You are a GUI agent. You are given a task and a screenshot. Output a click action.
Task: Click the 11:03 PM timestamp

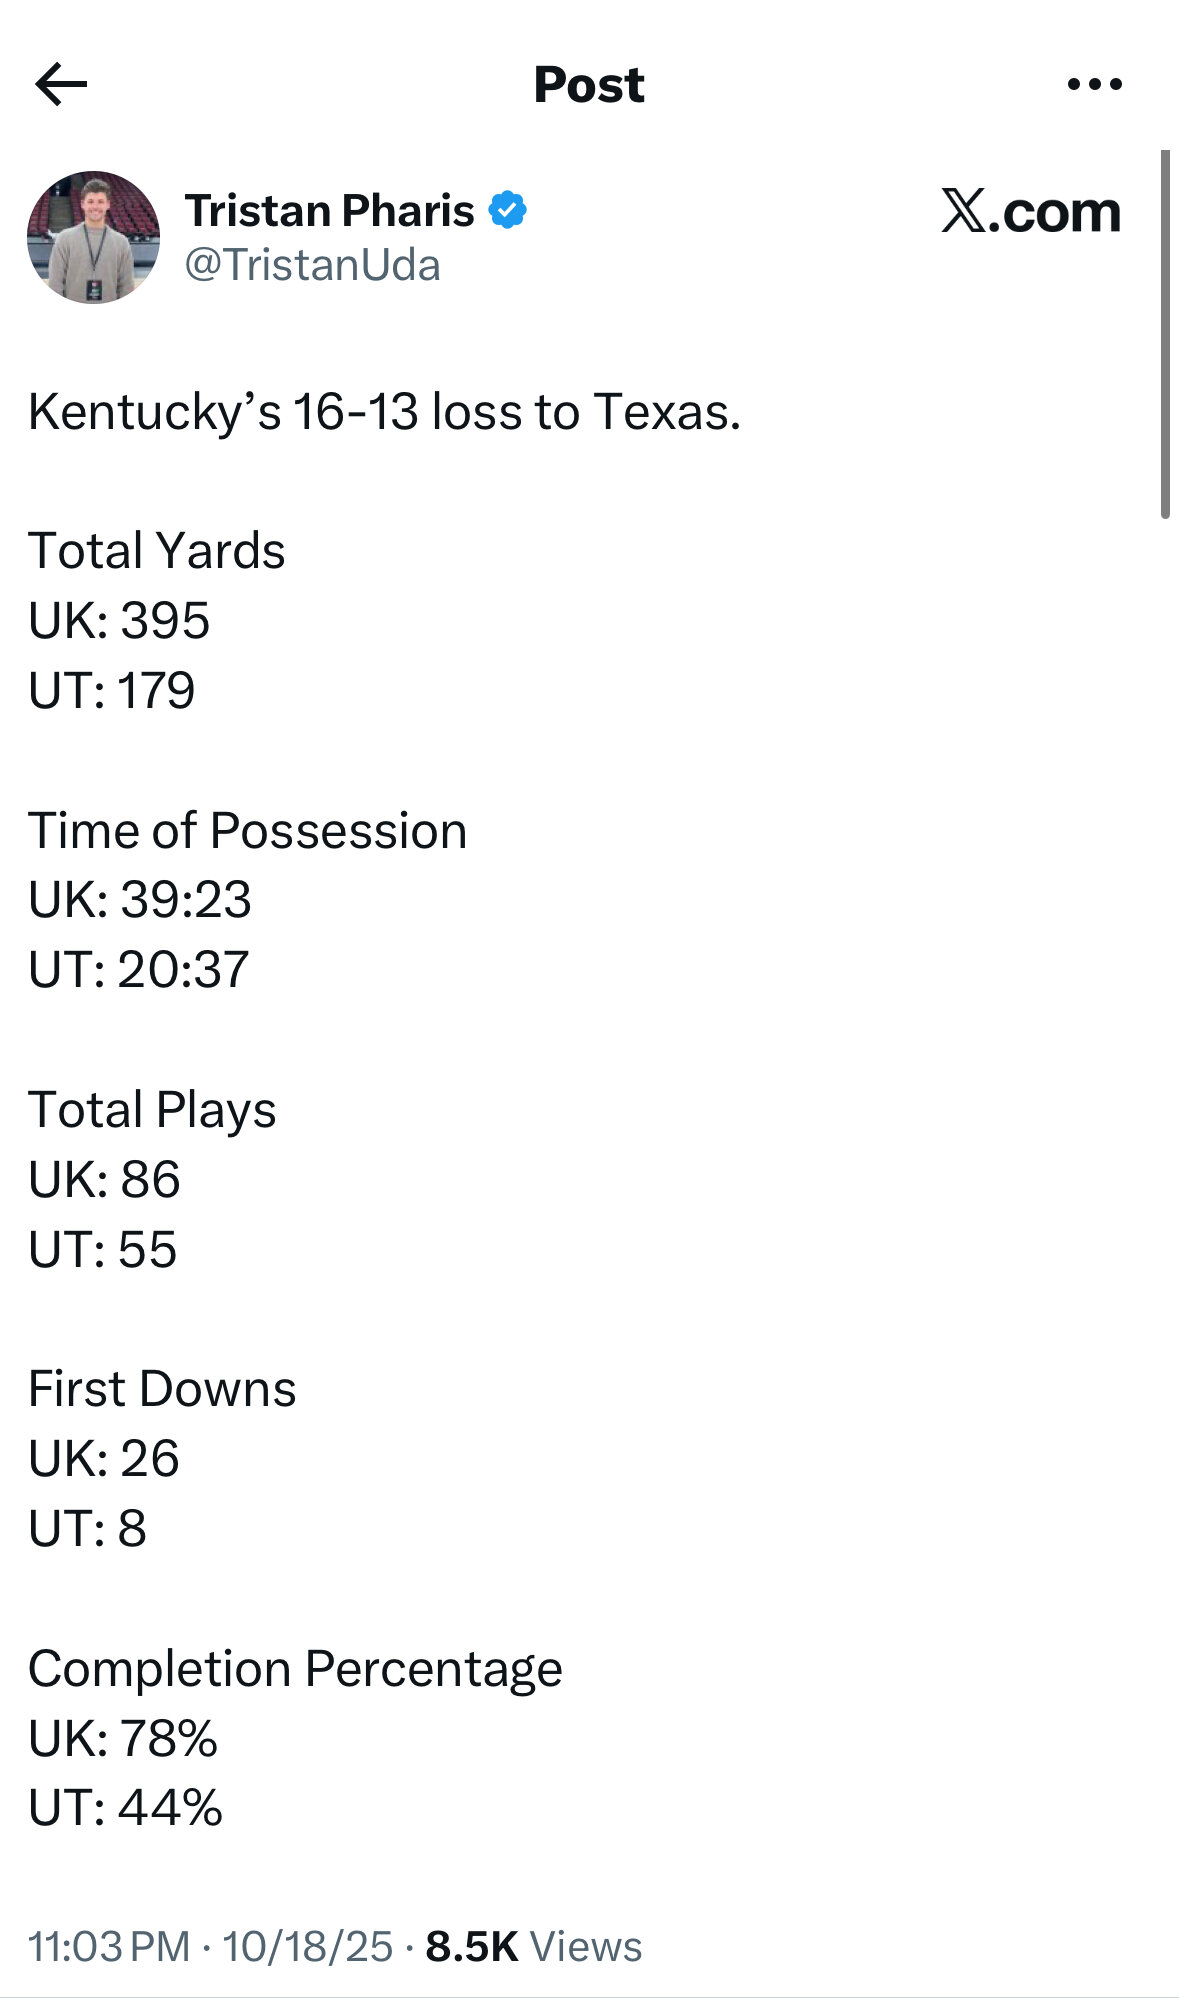[x=109, y=1946]
